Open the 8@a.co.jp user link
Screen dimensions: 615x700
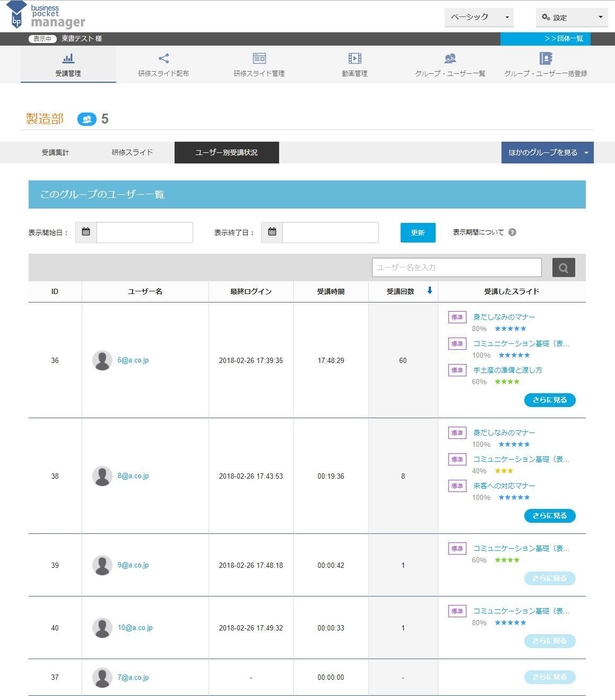coord(132,476)
